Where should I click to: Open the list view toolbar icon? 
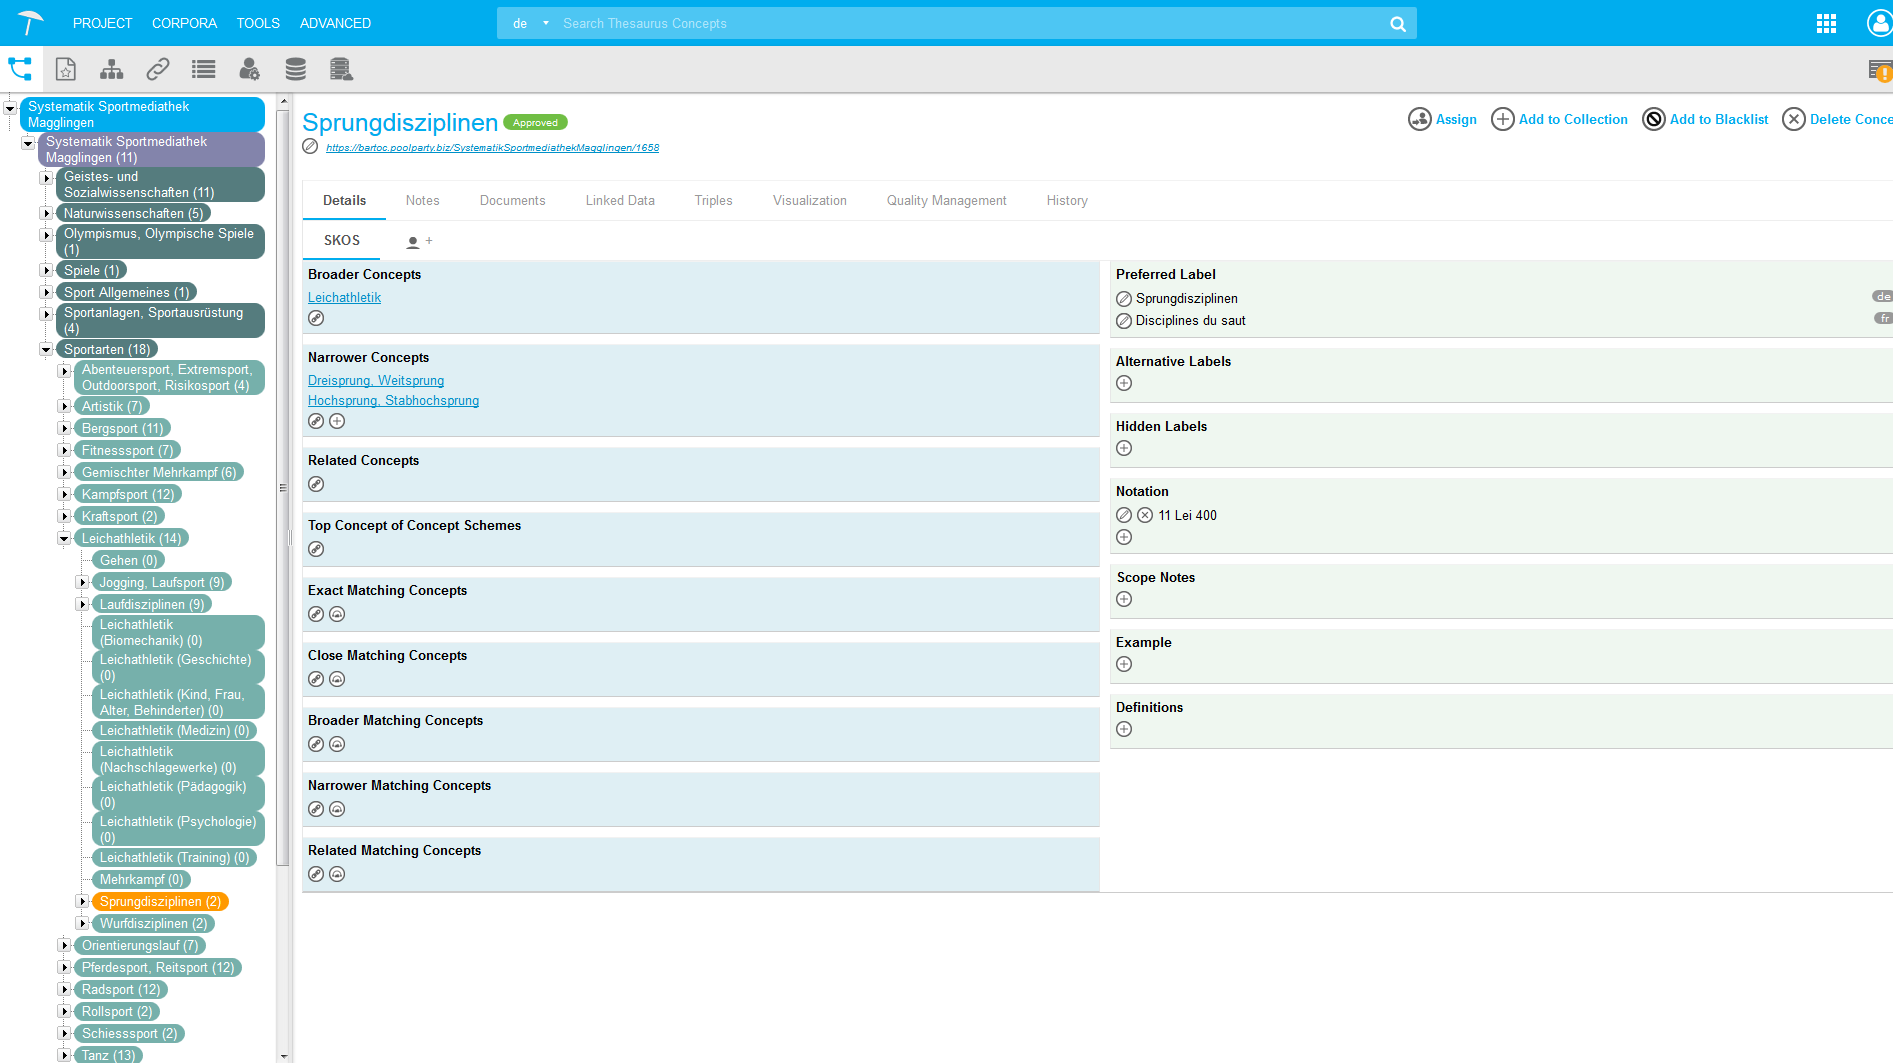click(x=204, y=69)
